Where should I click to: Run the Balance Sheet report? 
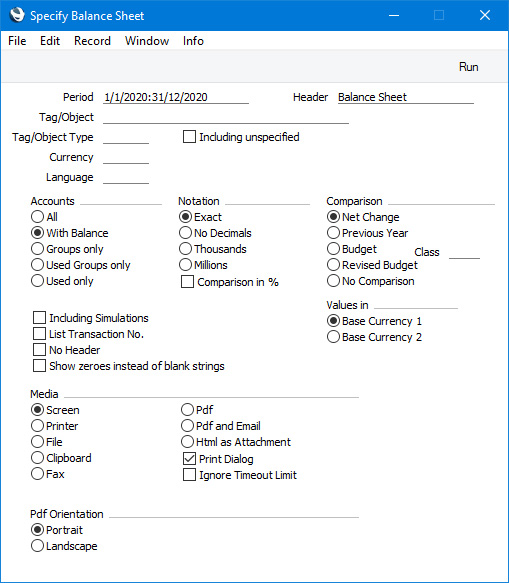click(x=468, y=67)
